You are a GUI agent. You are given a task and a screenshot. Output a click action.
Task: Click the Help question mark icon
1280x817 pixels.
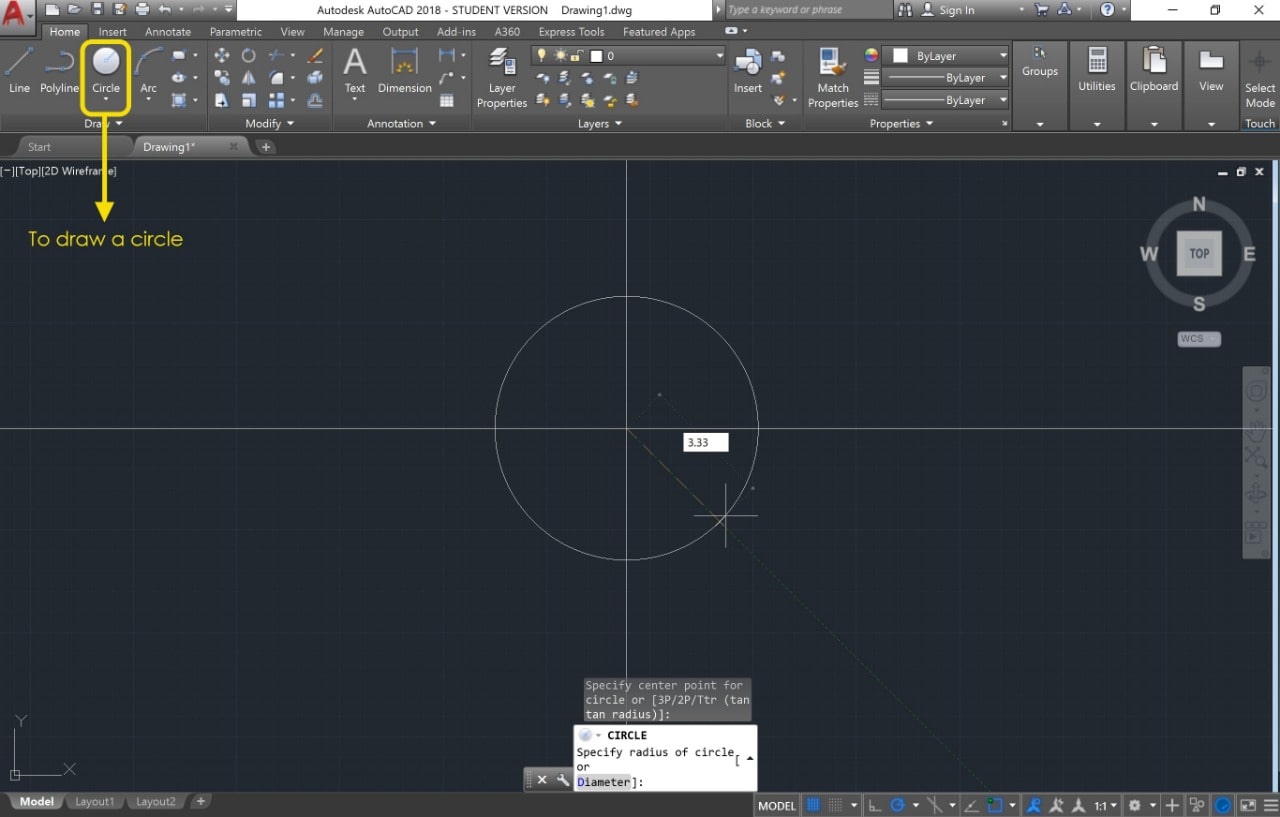(x=1107, y=9)
